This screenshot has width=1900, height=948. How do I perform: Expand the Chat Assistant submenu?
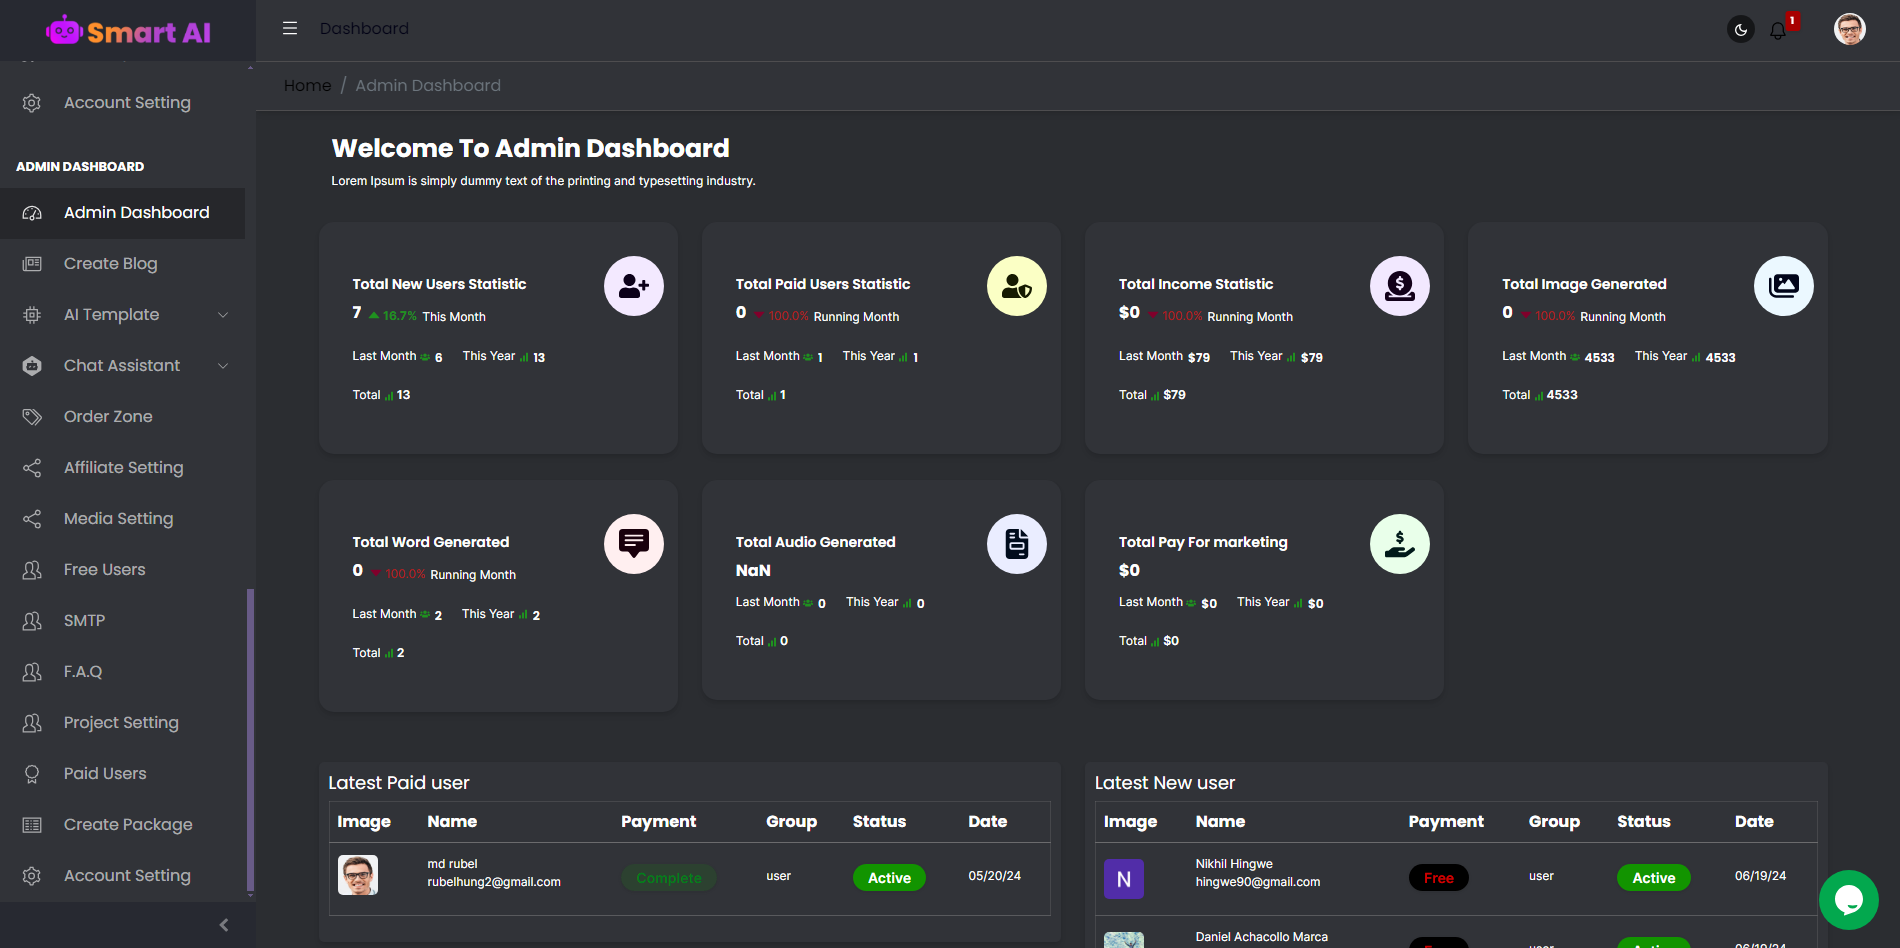point(223,366)
